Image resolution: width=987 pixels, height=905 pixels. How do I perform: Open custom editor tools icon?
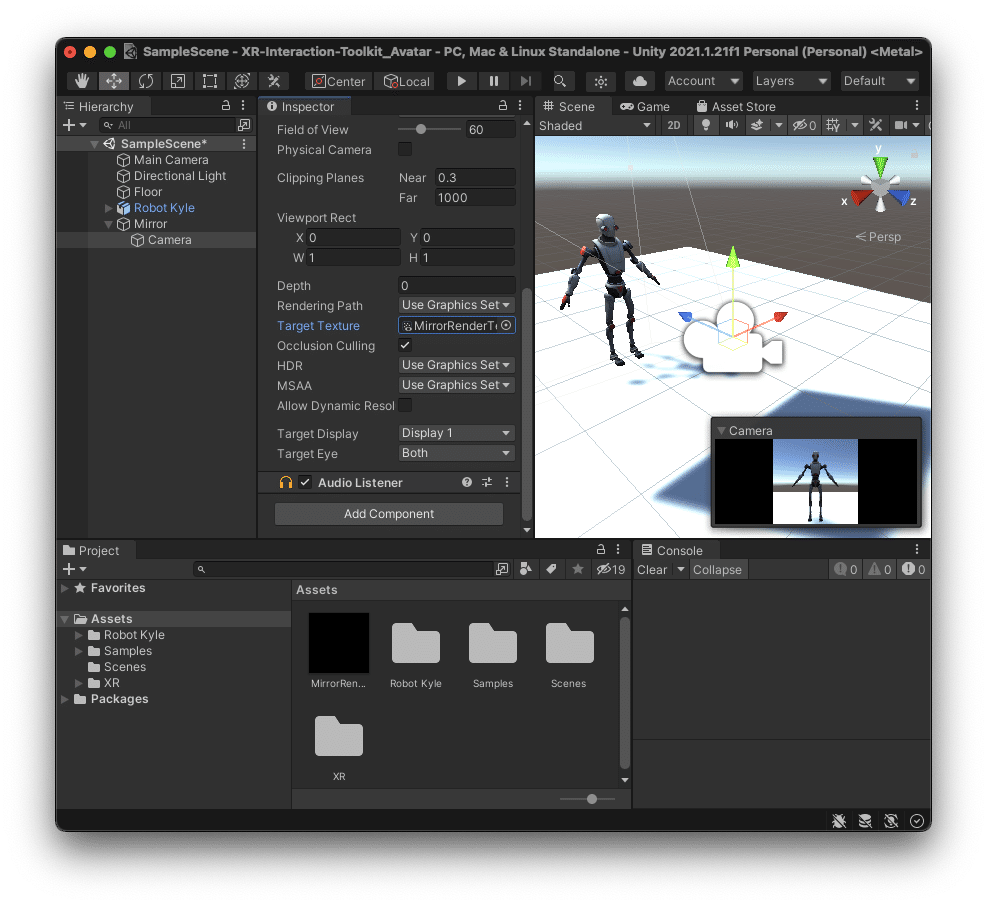point(274,81)
